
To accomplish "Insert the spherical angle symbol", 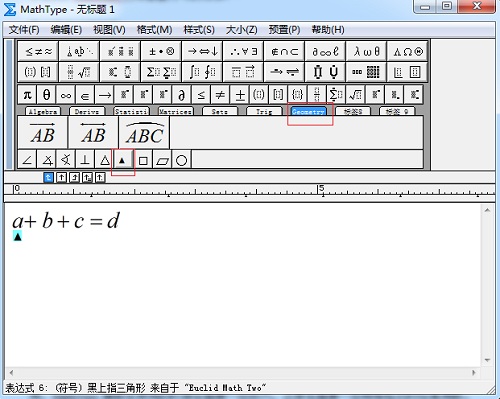I will tap(66, 160).
